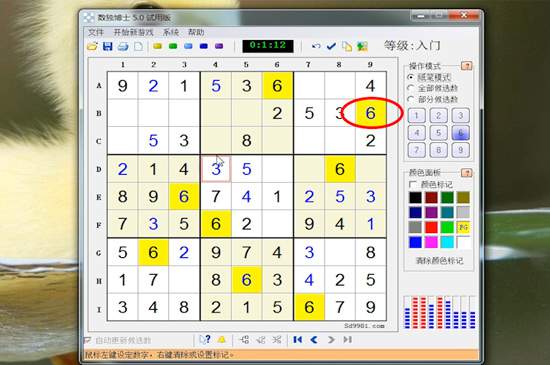Click the third gray cross-arrows icon in bottom toolbar

click(x=277, y=339)
